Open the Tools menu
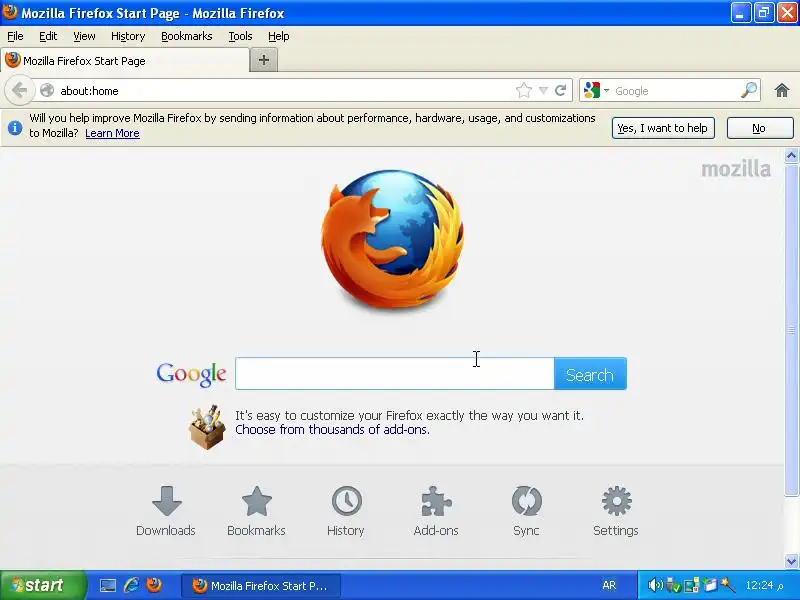The height and width of the screenshot is (600, 800). pos(240,36)
